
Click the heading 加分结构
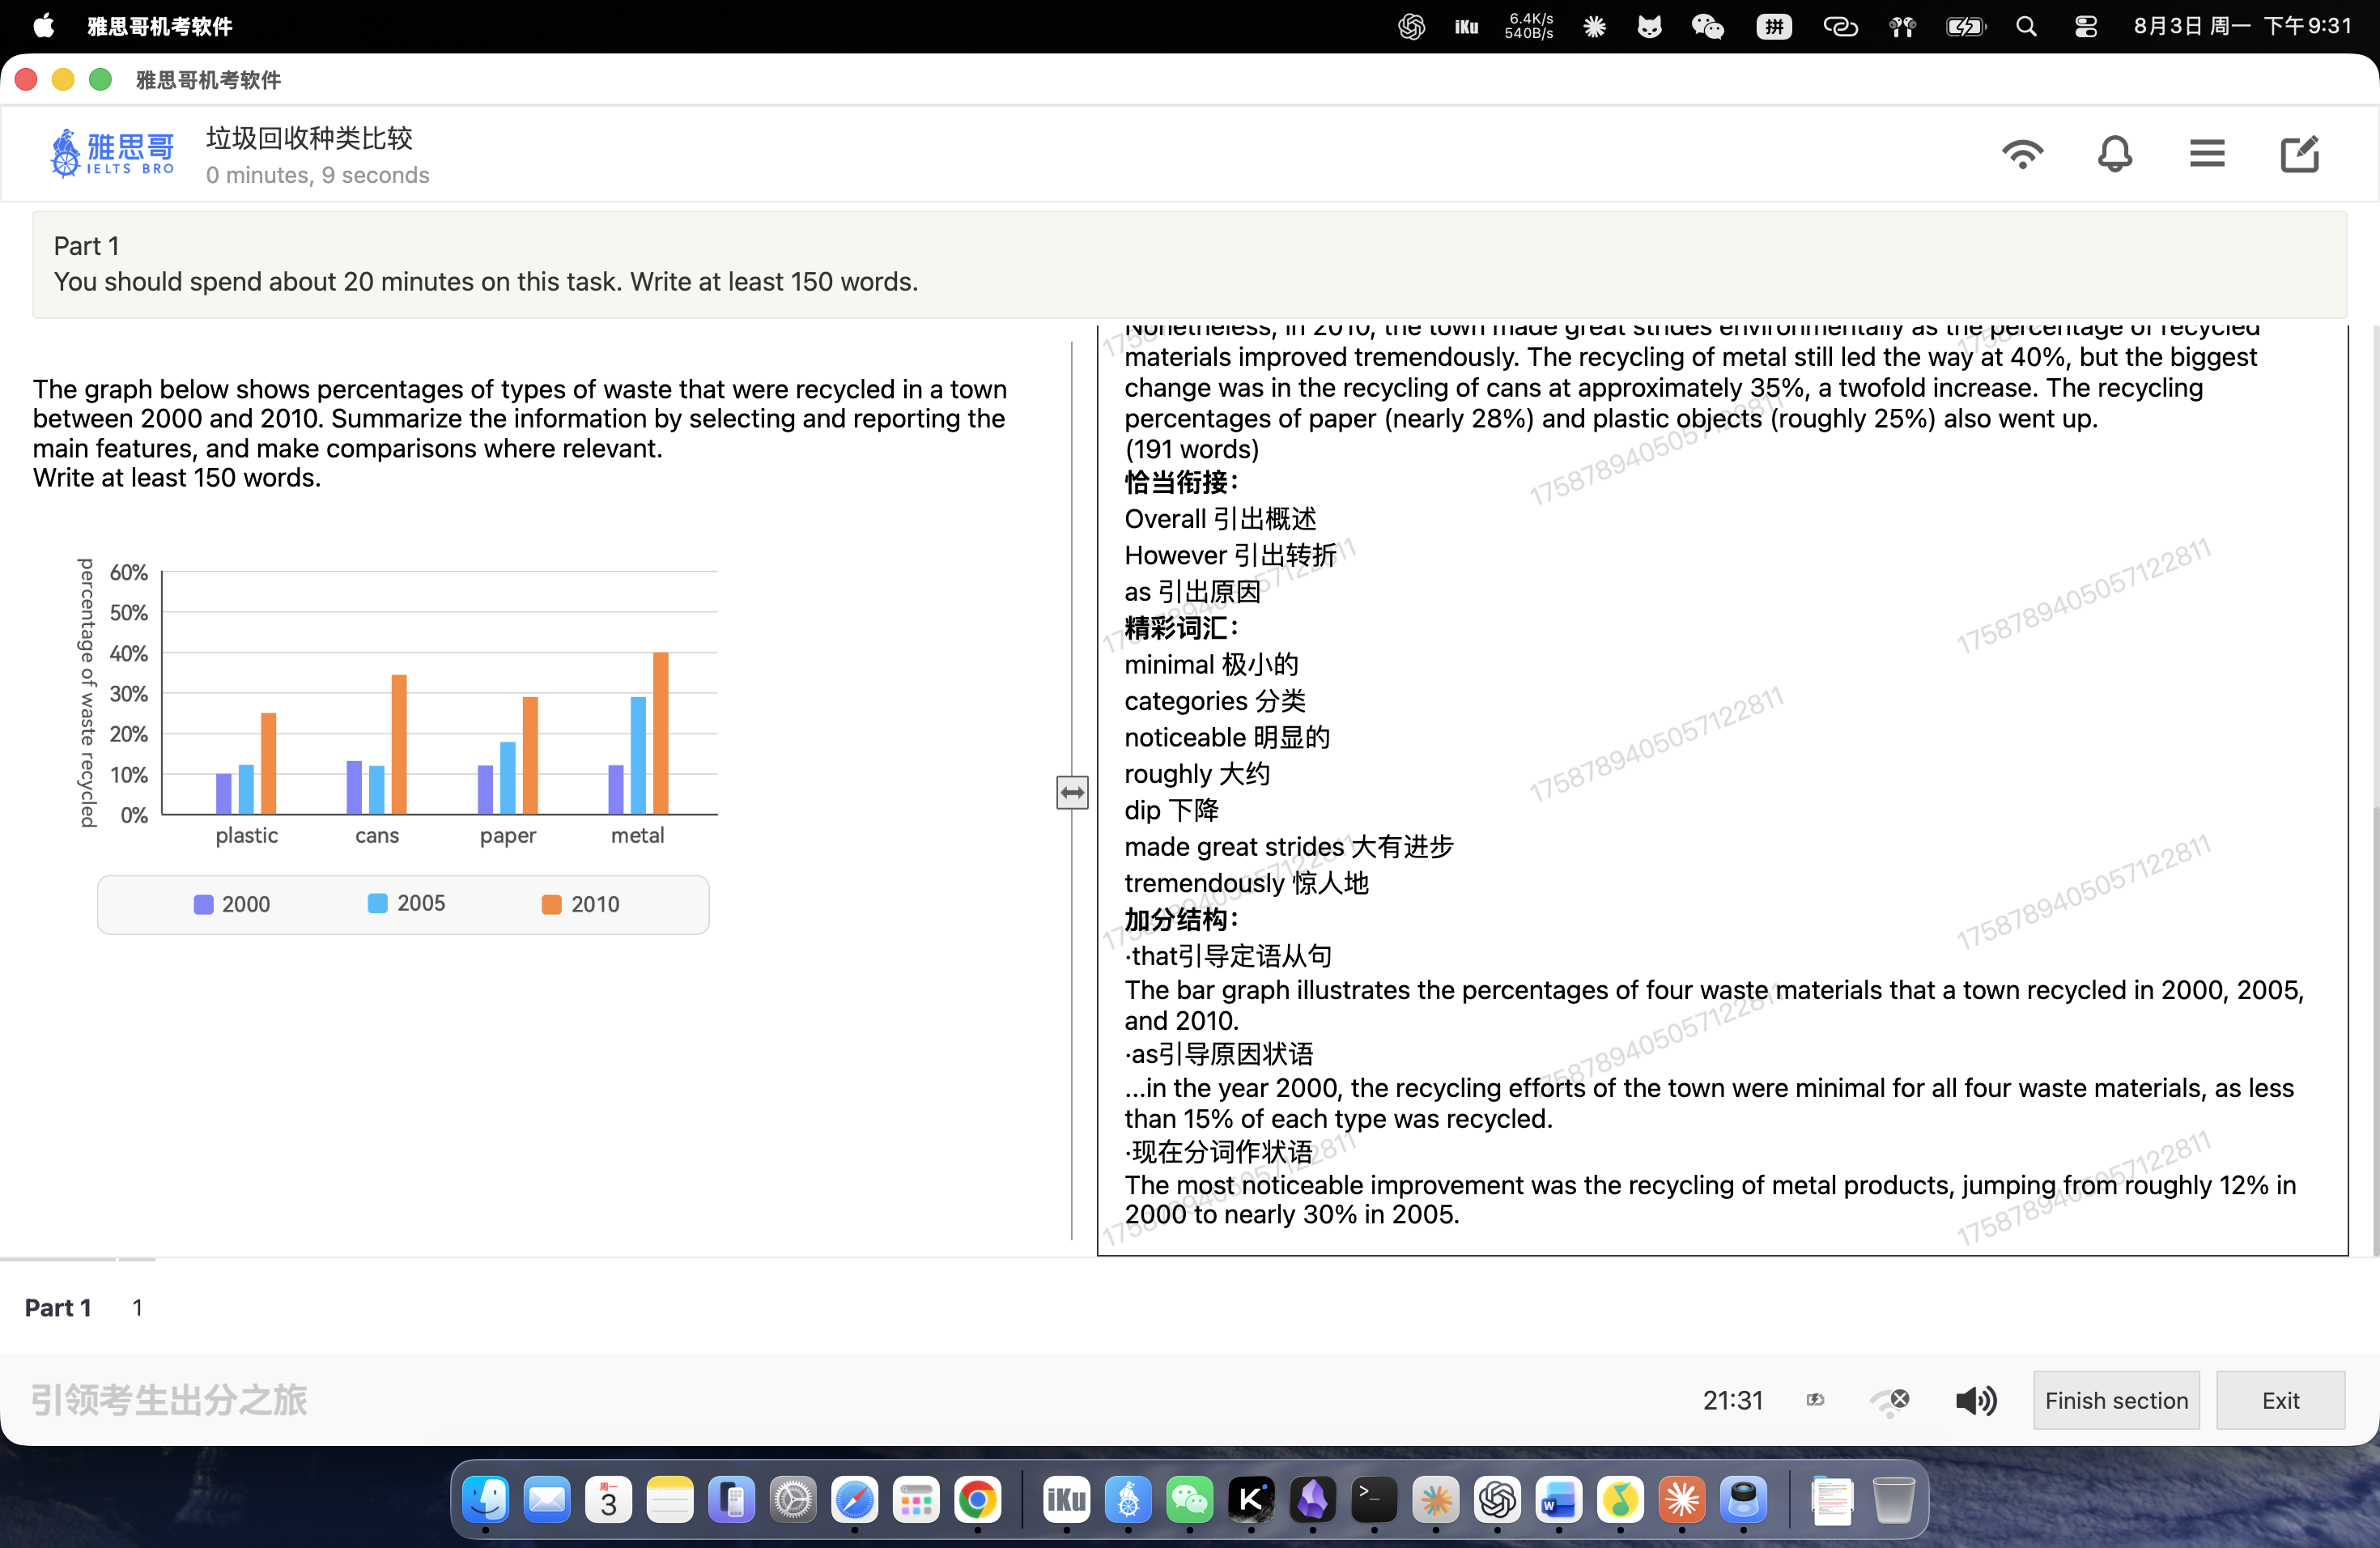[x=1181, y=919]
